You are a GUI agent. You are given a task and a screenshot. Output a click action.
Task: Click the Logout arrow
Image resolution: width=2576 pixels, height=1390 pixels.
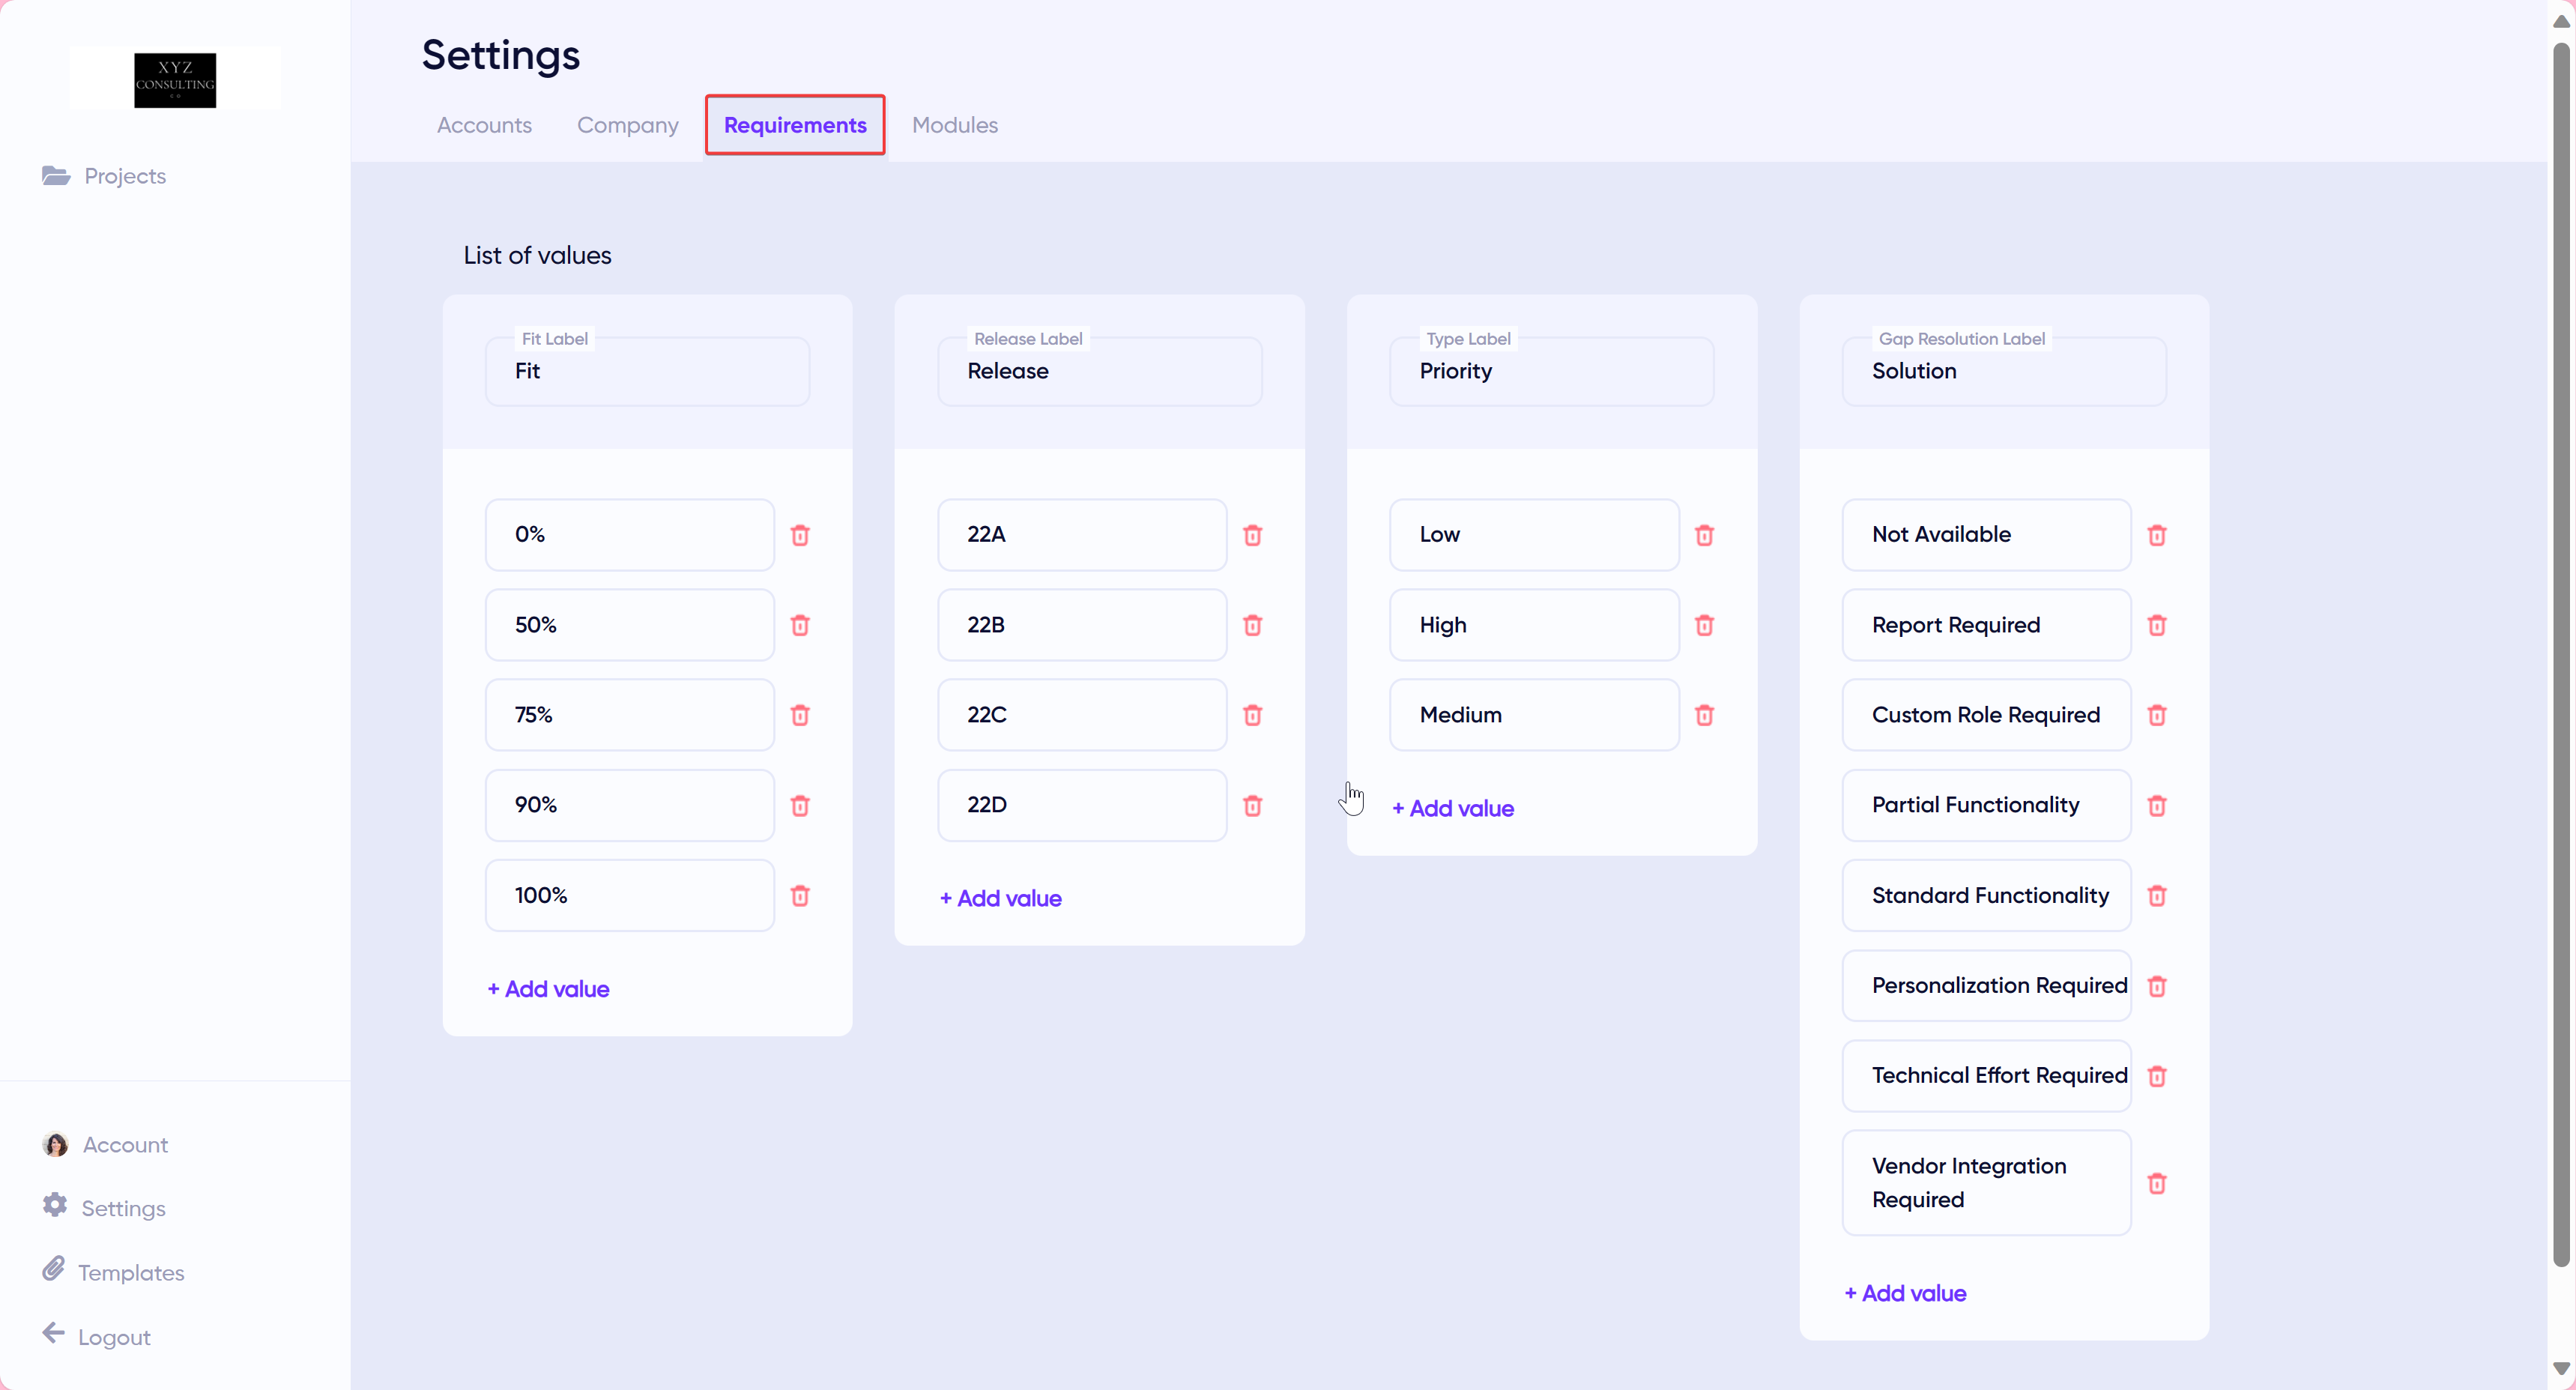click(54, 1334)
